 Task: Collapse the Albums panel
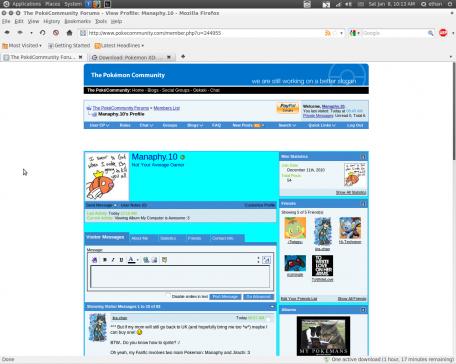pos(363,310)
